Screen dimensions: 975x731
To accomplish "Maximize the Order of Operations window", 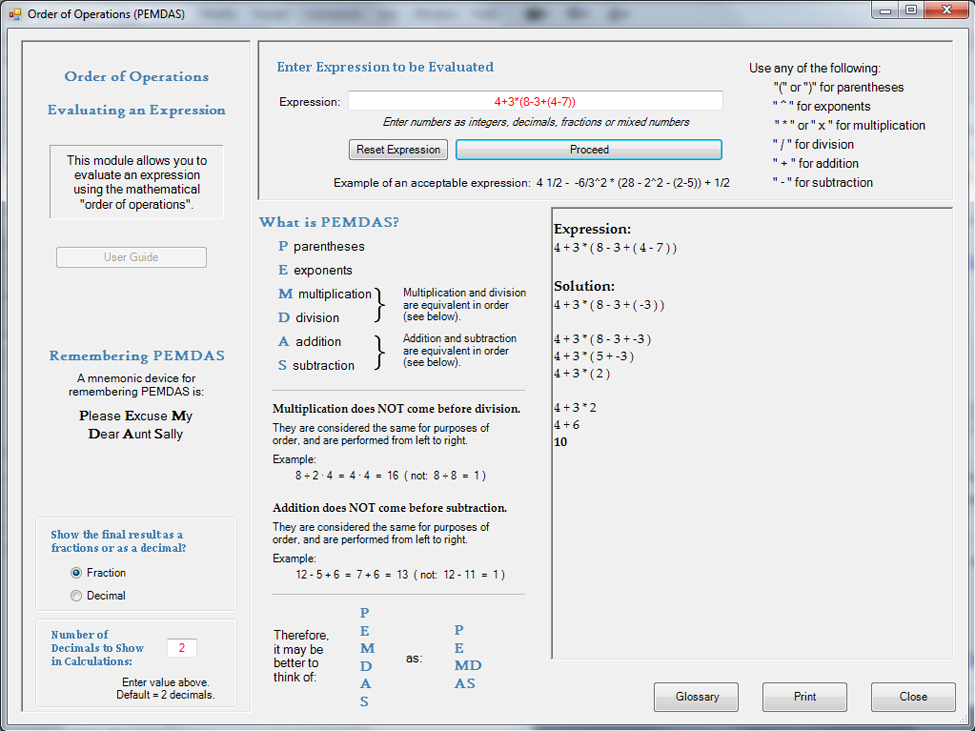I will [911, 10].
